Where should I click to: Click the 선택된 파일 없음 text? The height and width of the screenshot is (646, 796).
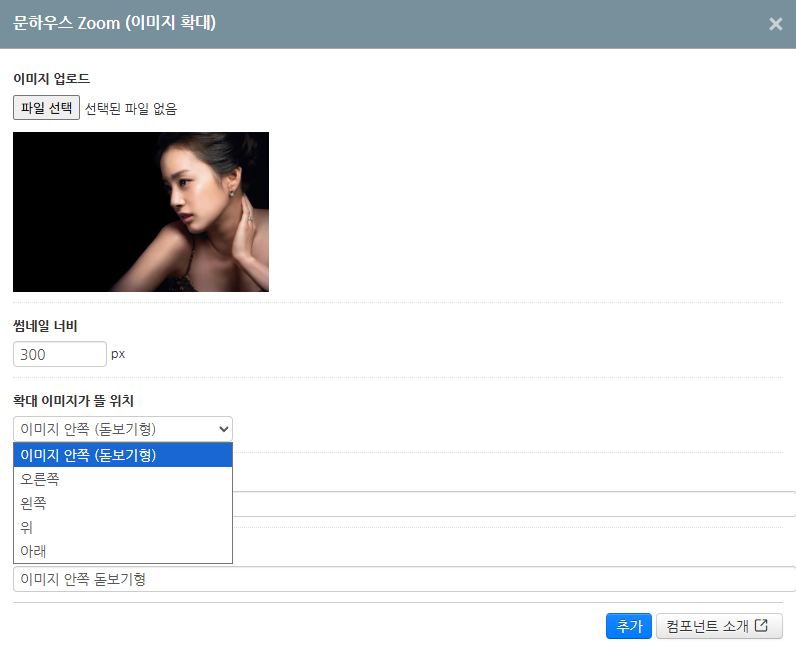coord(131,109)
